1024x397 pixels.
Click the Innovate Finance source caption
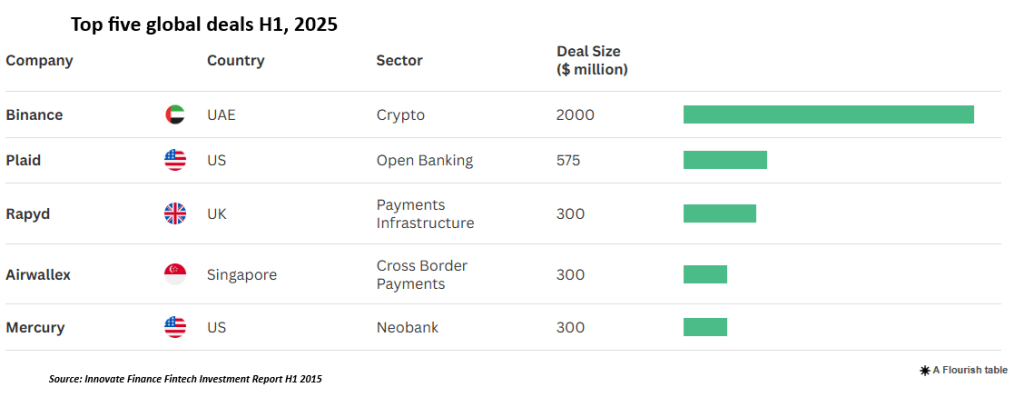[x=185, y=379]
